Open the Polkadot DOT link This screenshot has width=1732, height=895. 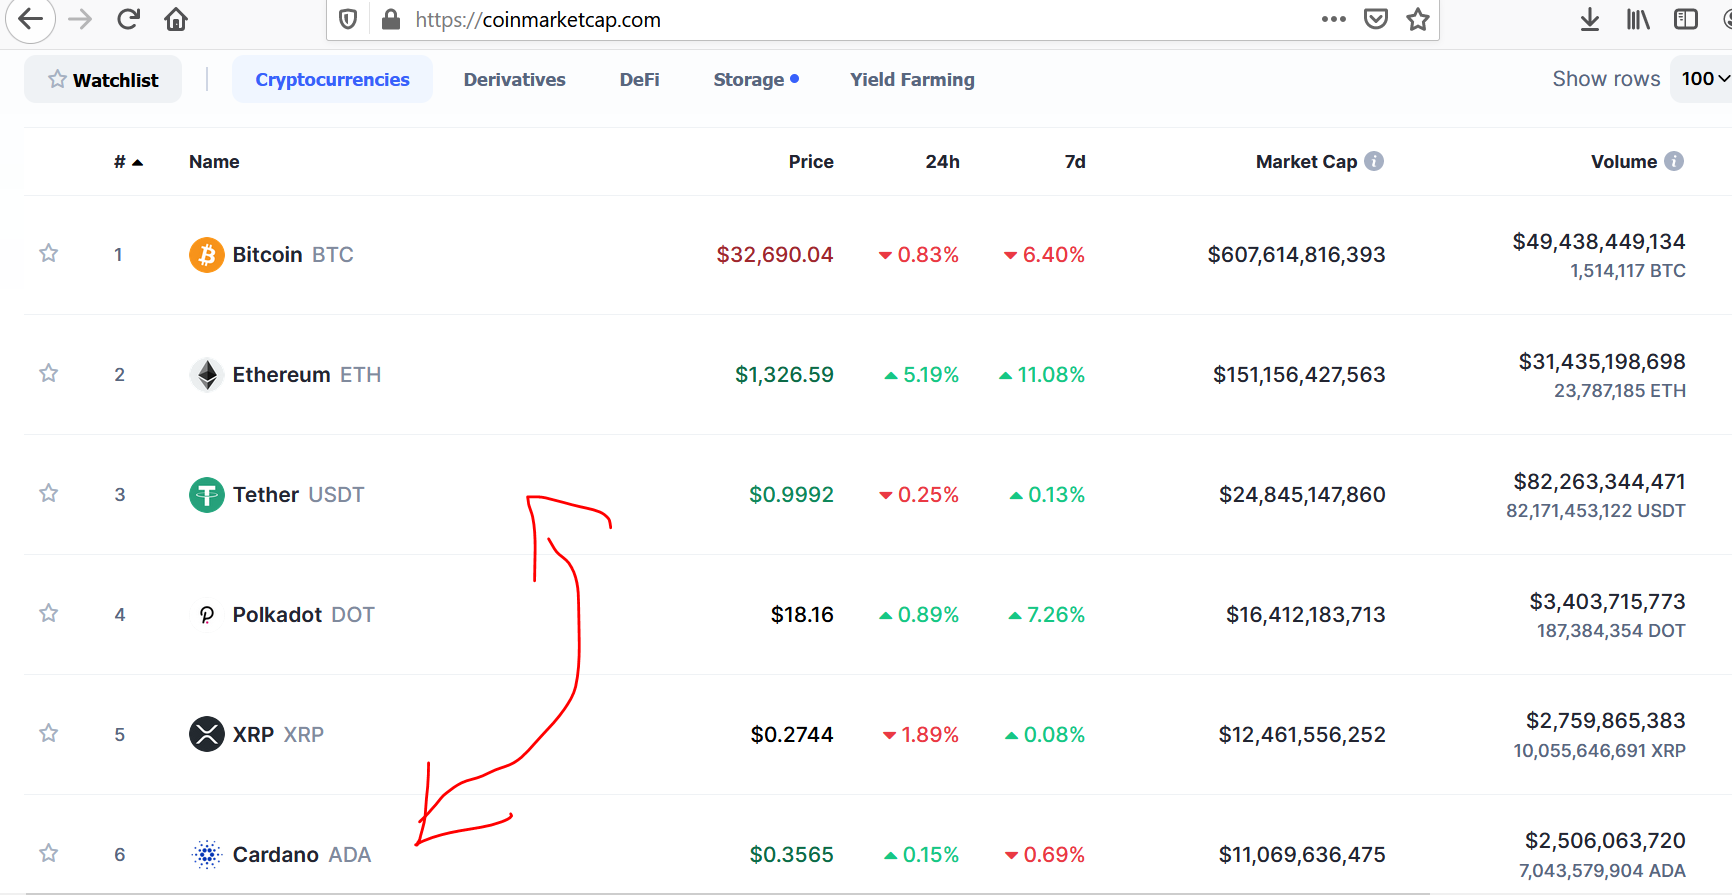[304, 615]
